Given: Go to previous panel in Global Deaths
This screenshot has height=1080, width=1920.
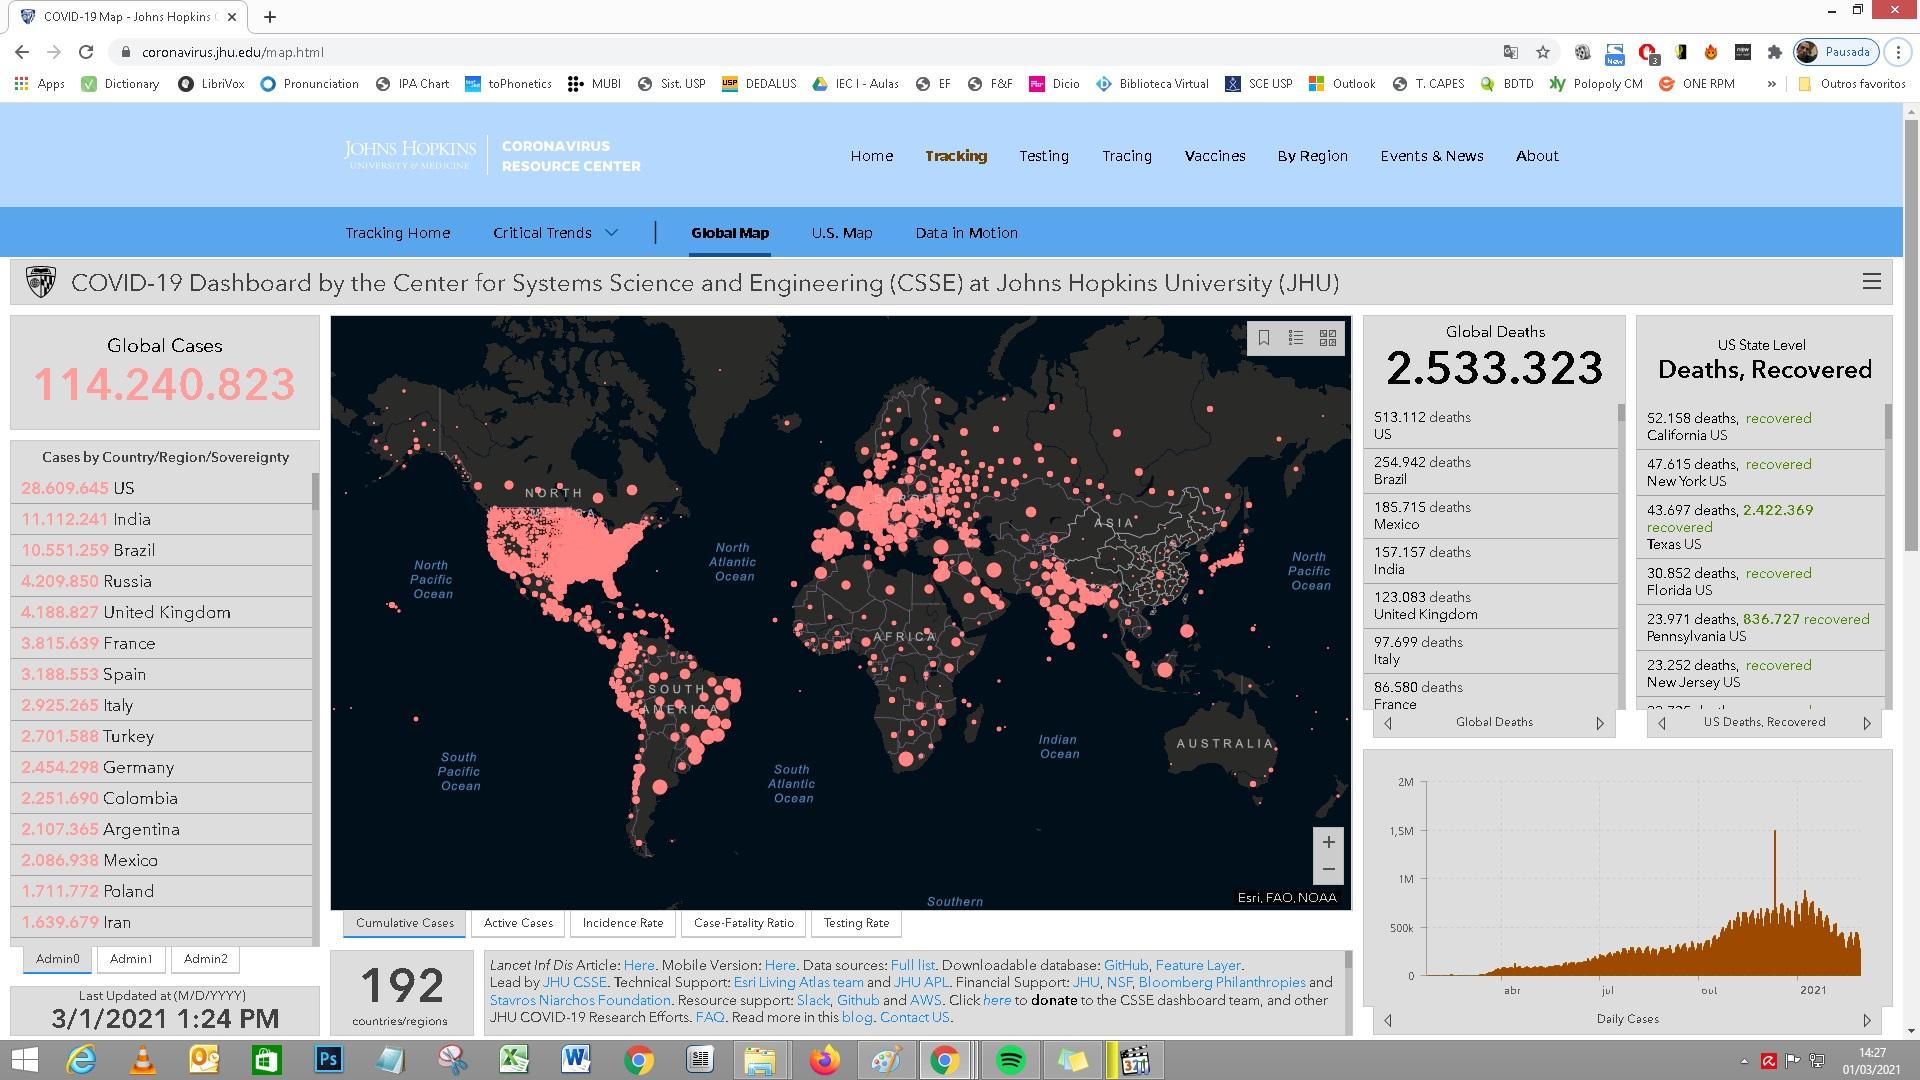Looking at the screenshot, I should click(x=1388, y=723).
